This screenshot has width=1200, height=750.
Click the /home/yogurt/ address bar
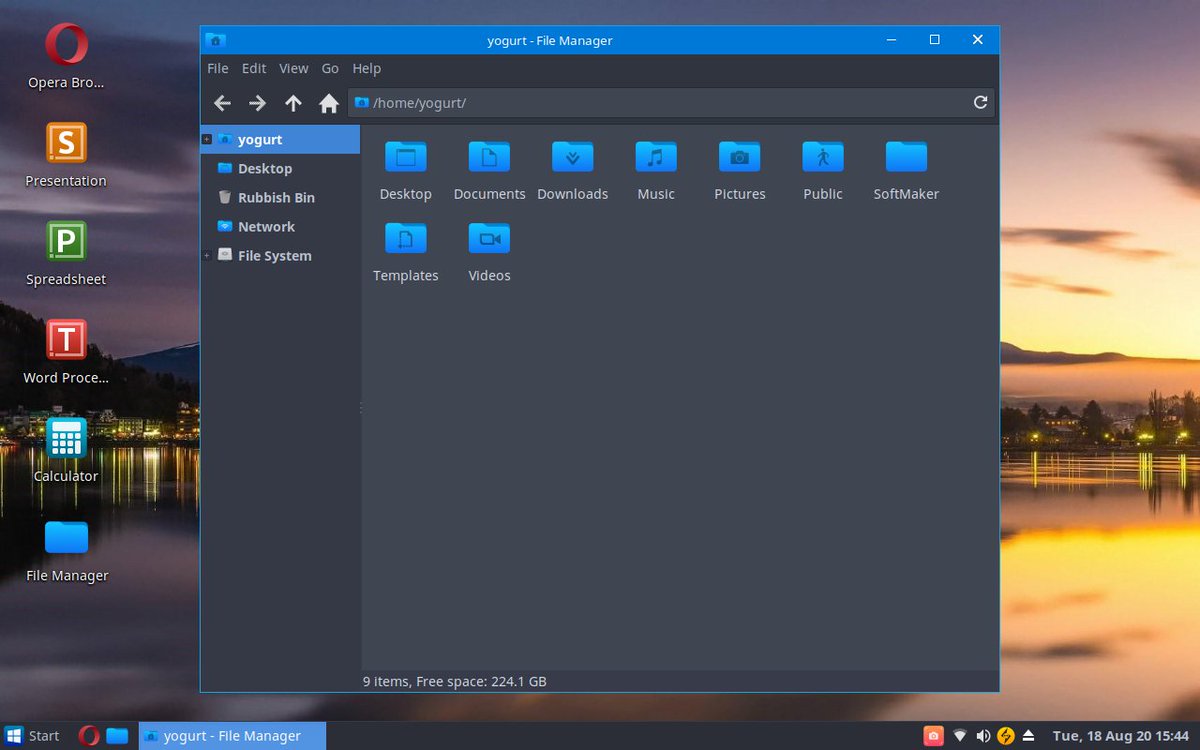(x=500, y=102)
